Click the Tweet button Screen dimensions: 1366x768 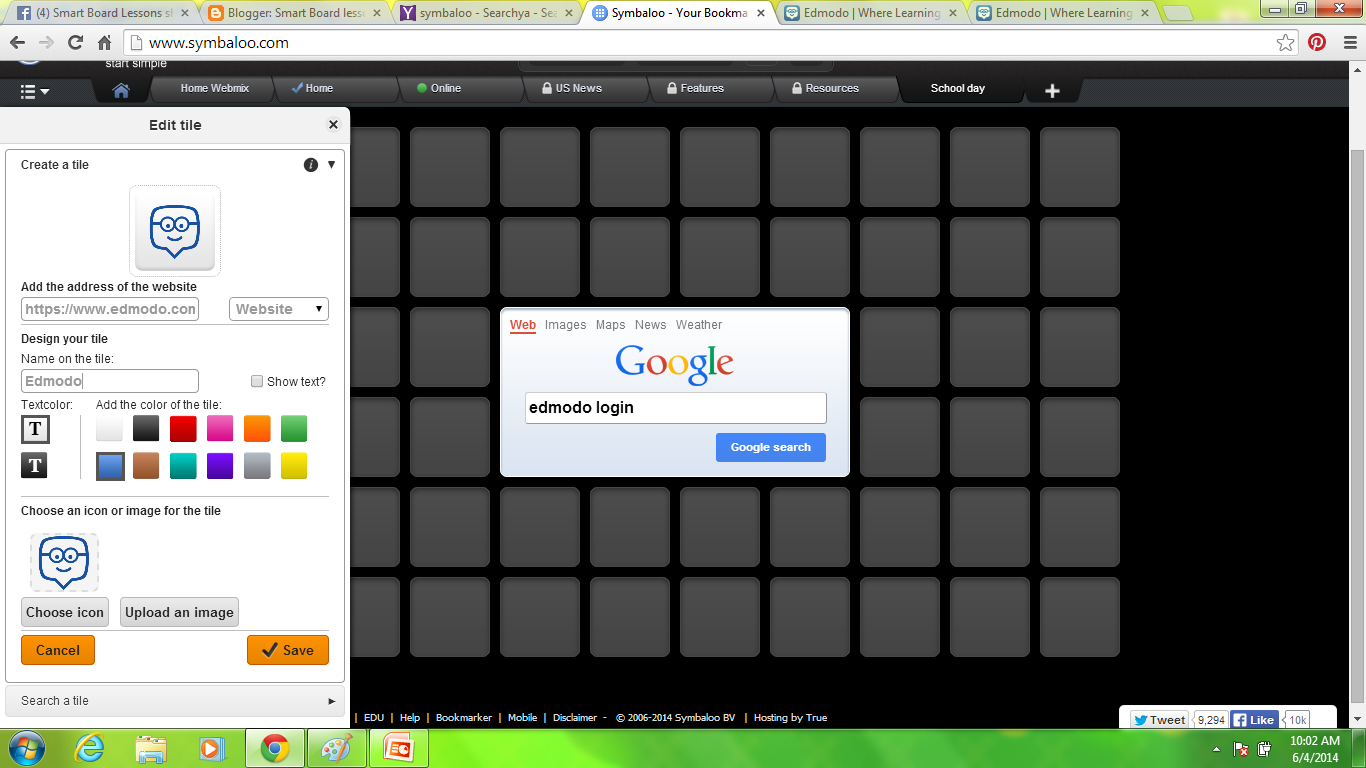tap(1159, 719)
